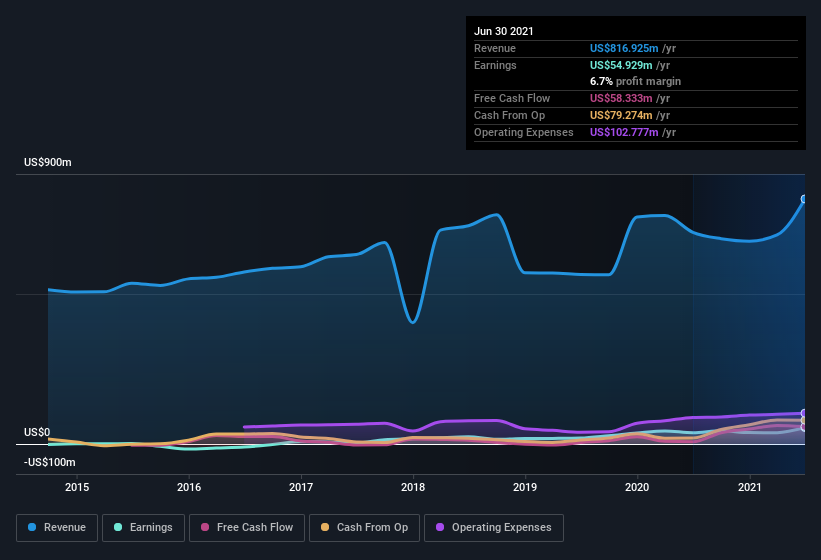Click the Cash From Op tooltip label

pyautogui.click(x=509, y=115)
